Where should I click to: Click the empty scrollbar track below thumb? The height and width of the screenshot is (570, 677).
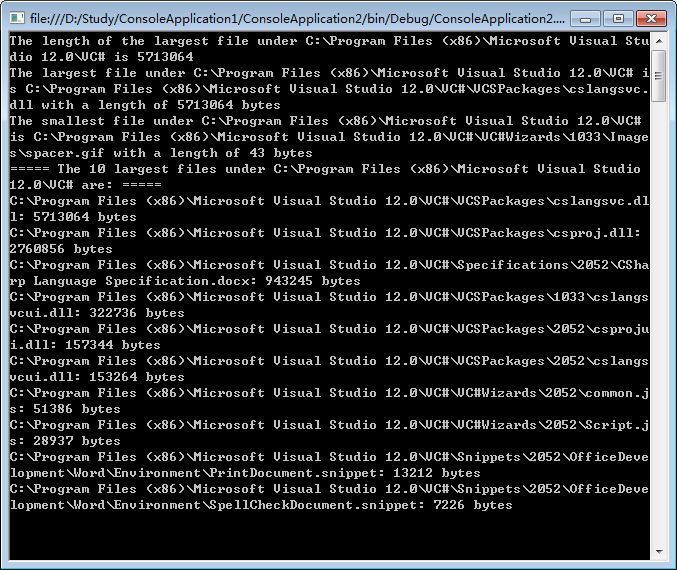click(659, 323)
